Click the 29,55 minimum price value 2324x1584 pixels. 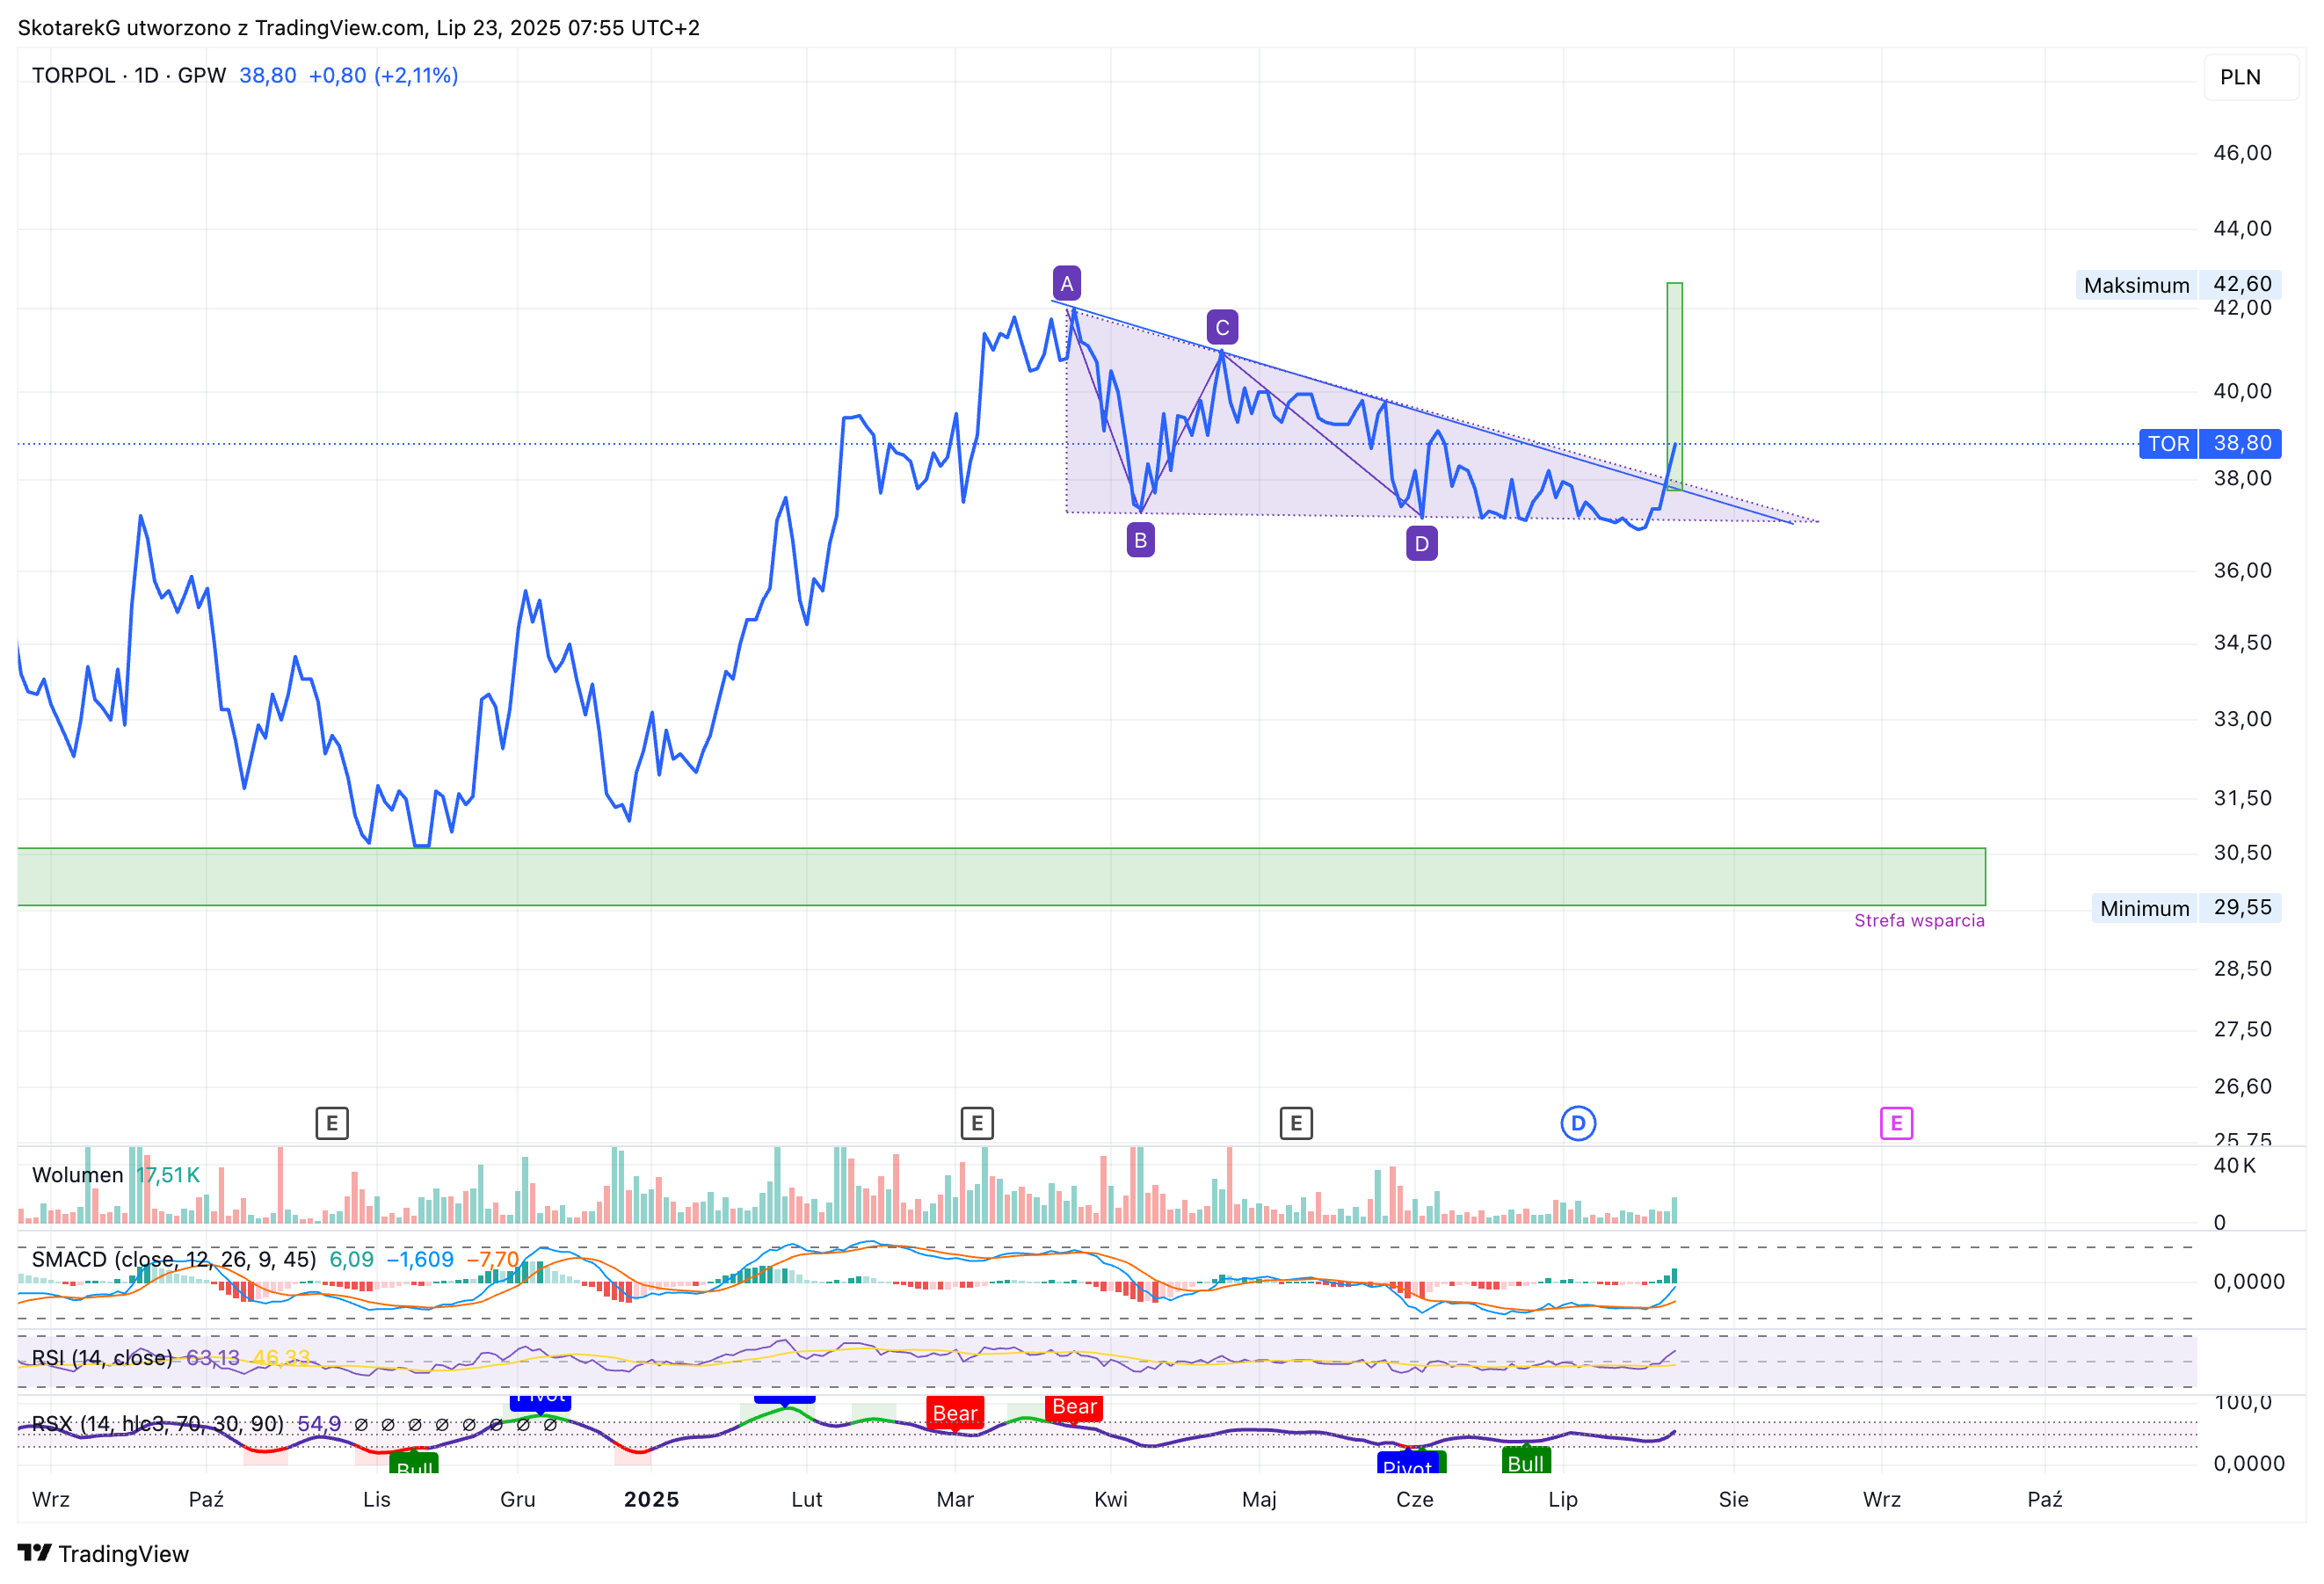click(2242, 907)
